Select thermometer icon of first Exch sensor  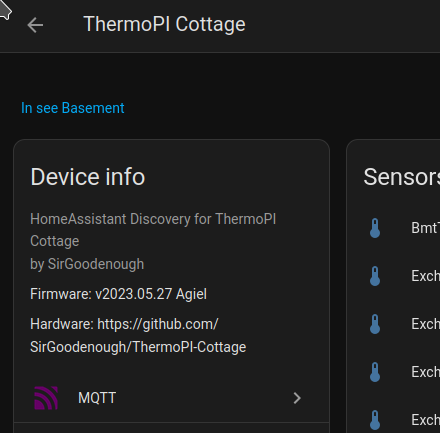tap(375, 276)
